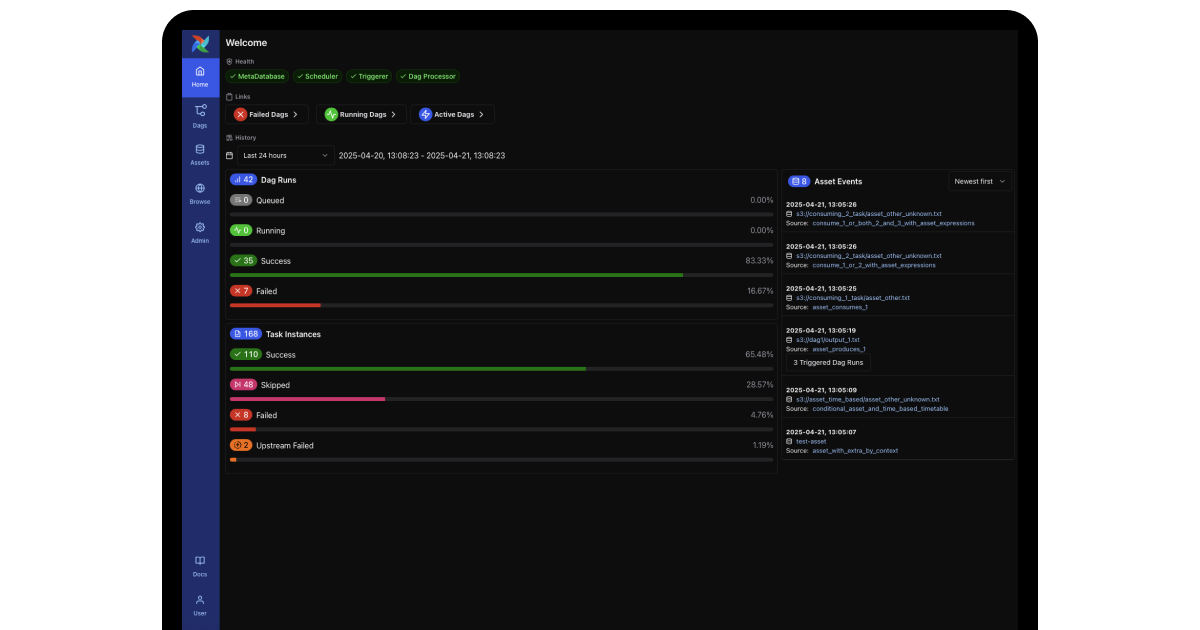Click the 3 Triggered Dag Runs button

828,363
